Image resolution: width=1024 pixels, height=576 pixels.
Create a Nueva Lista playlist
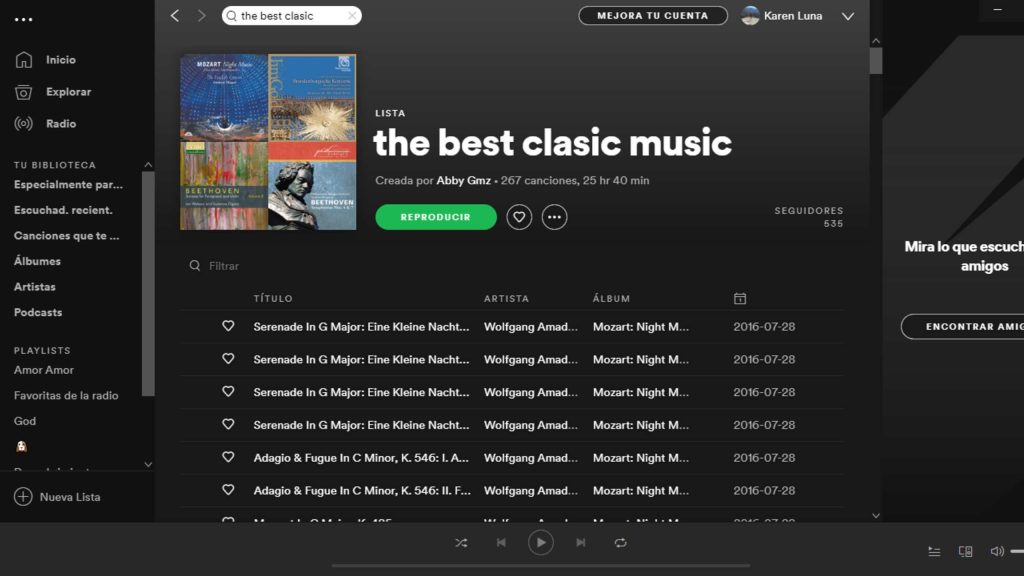(57, 497)
